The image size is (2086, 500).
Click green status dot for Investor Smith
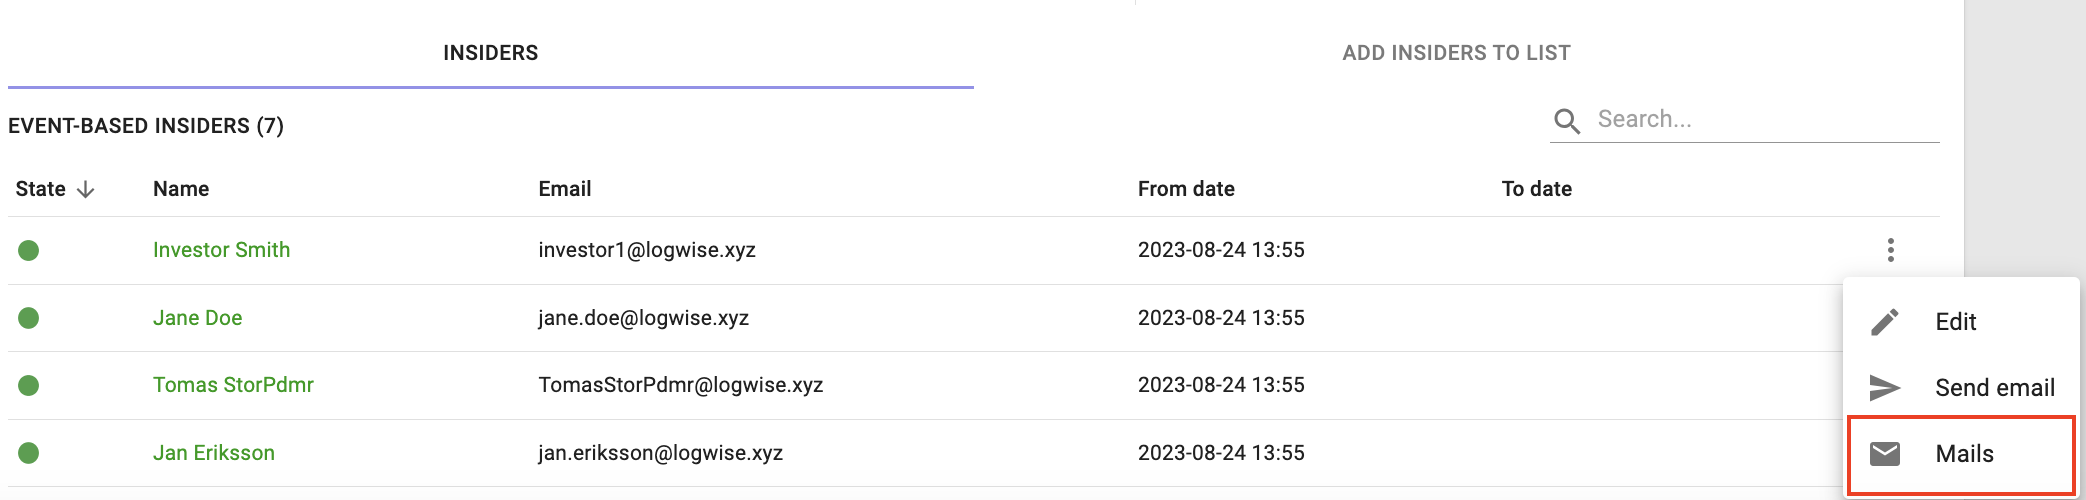pos(29,250)
